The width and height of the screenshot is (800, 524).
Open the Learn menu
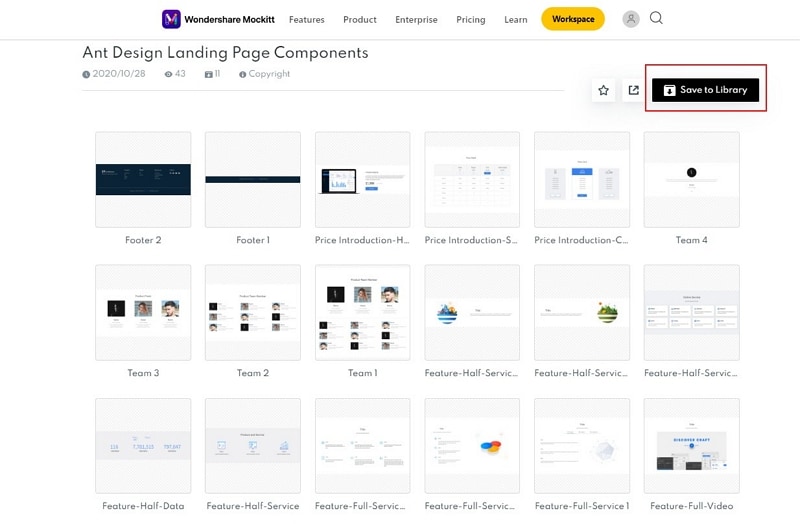point(515,19)
